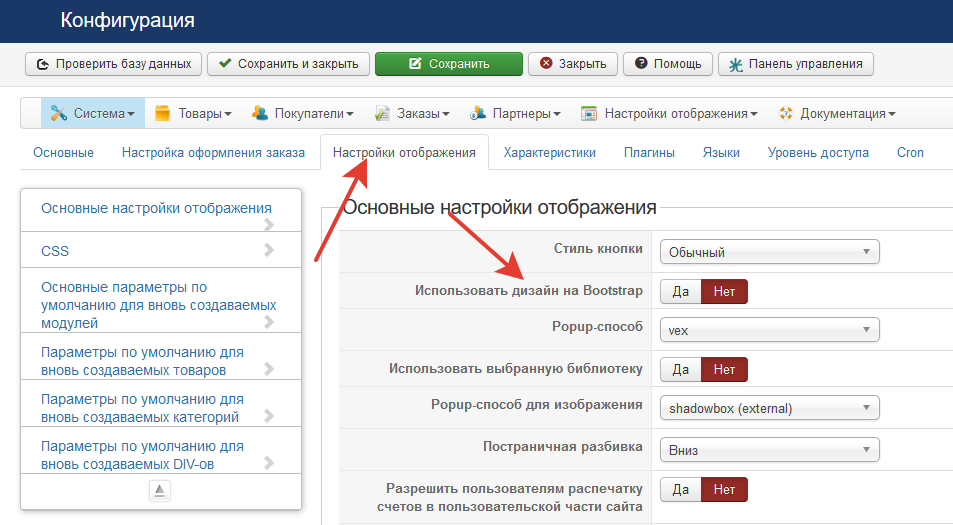The image size is (953, 525).
Task: Open the Popup-способ dropdown showing vex
Action: 769,330
